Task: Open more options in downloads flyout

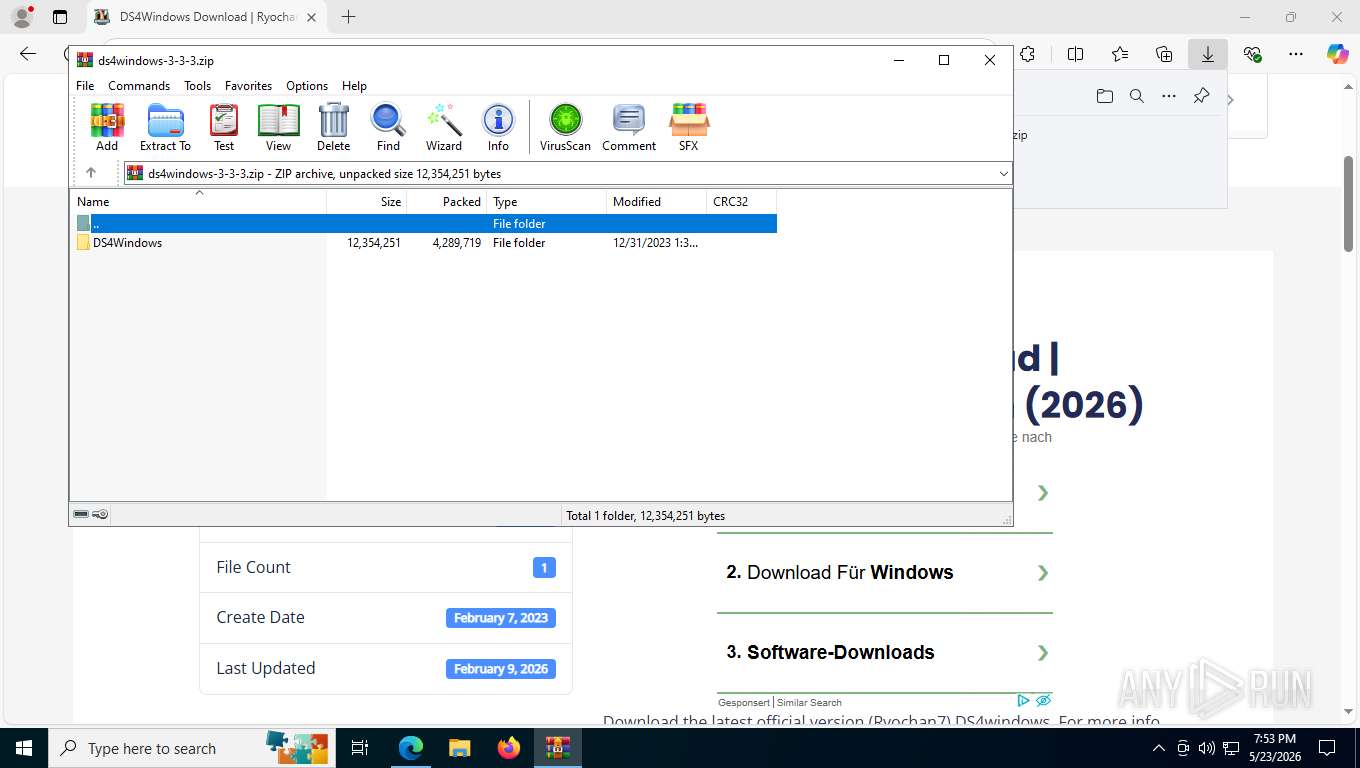Action: 1169,96
